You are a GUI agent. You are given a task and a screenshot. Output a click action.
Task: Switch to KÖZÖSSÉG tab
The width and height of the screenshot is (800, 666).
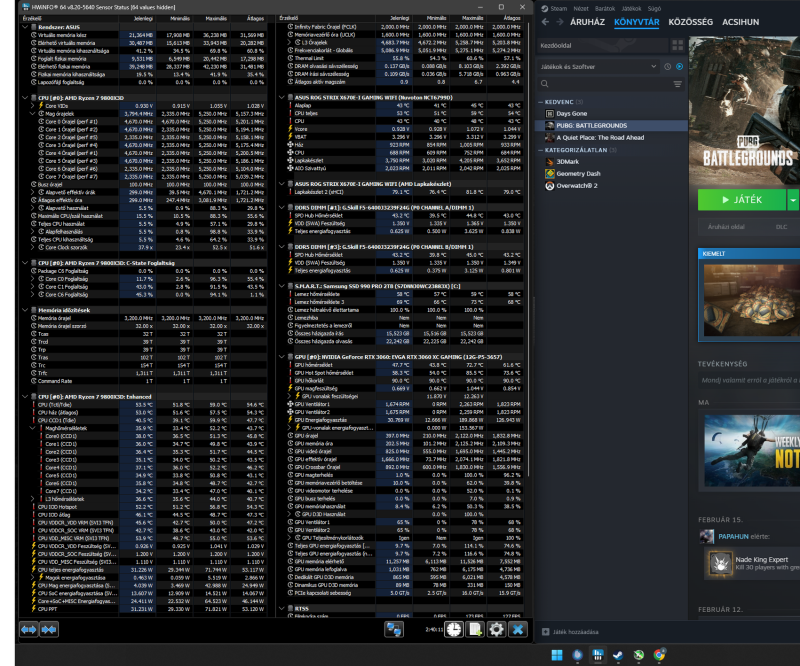point(690,22)
